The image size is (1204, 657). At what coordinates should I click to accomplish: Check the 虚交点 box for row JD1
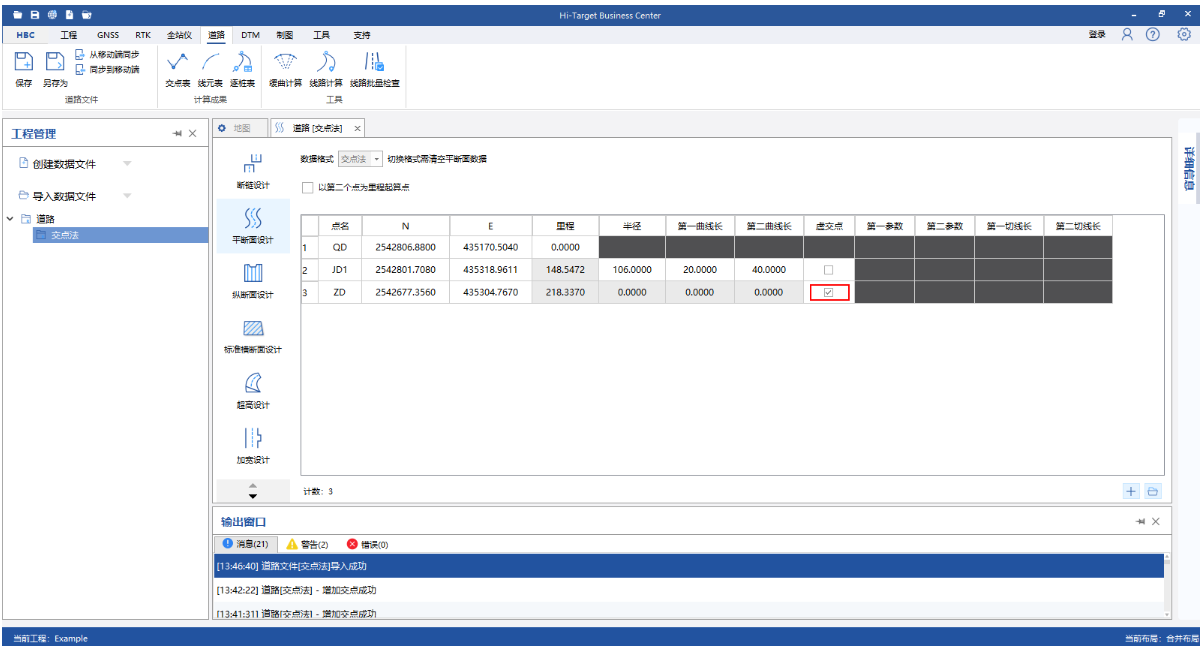[x=828, y=270]
